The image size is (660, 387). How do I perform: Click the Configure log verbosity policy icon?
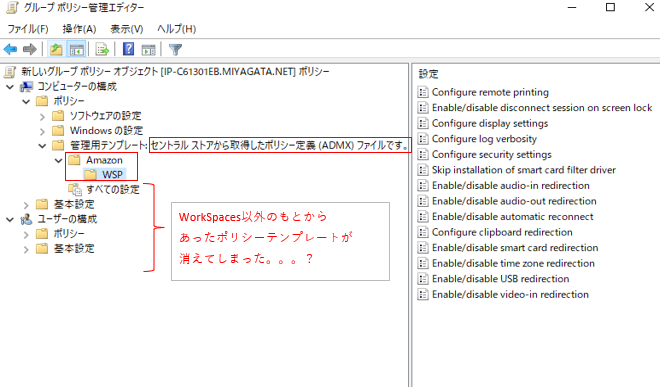pos(423,139)
